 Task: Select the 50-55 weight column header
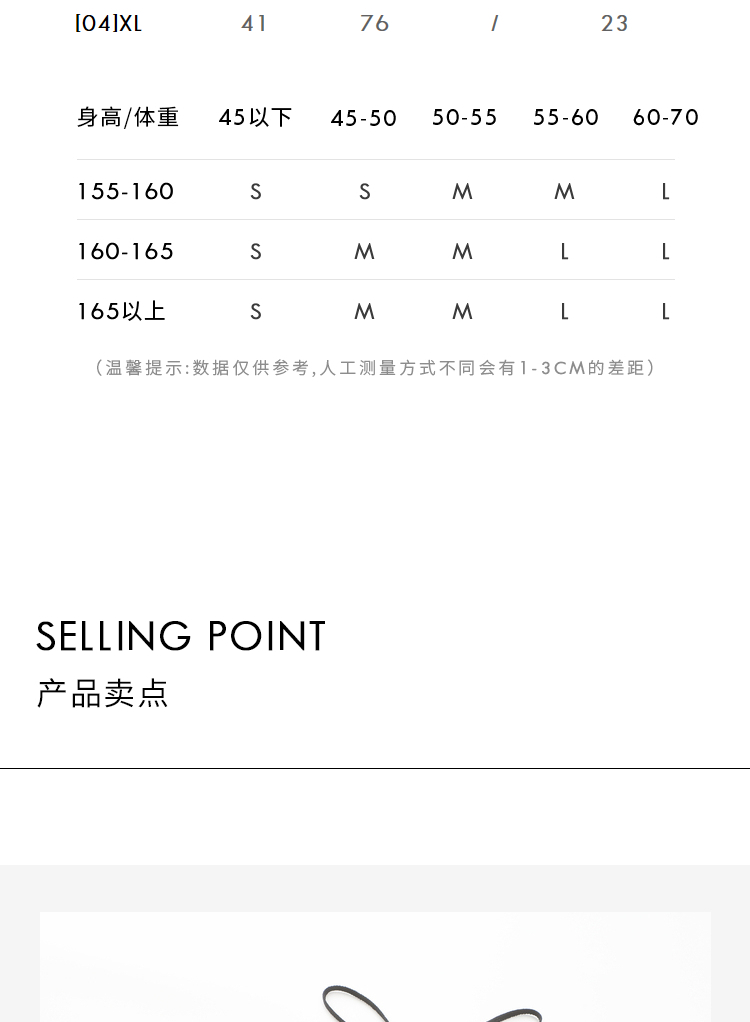[x=464, y=117]
